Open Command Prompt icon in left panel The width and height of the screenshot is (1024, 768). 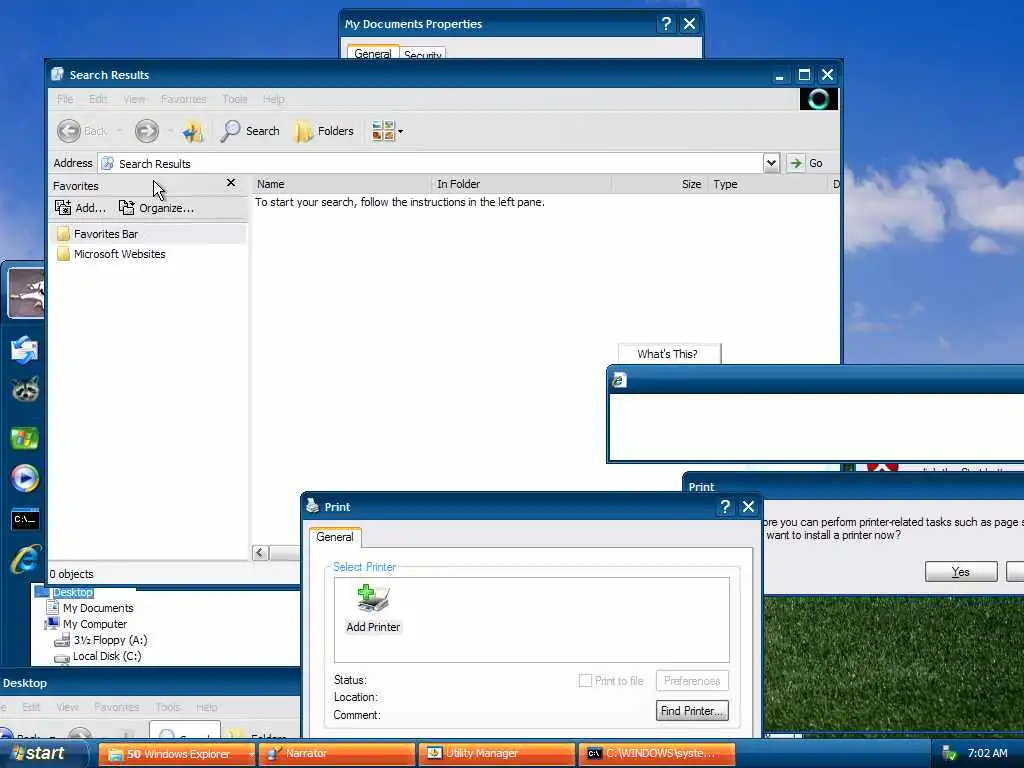pos(25,519)
